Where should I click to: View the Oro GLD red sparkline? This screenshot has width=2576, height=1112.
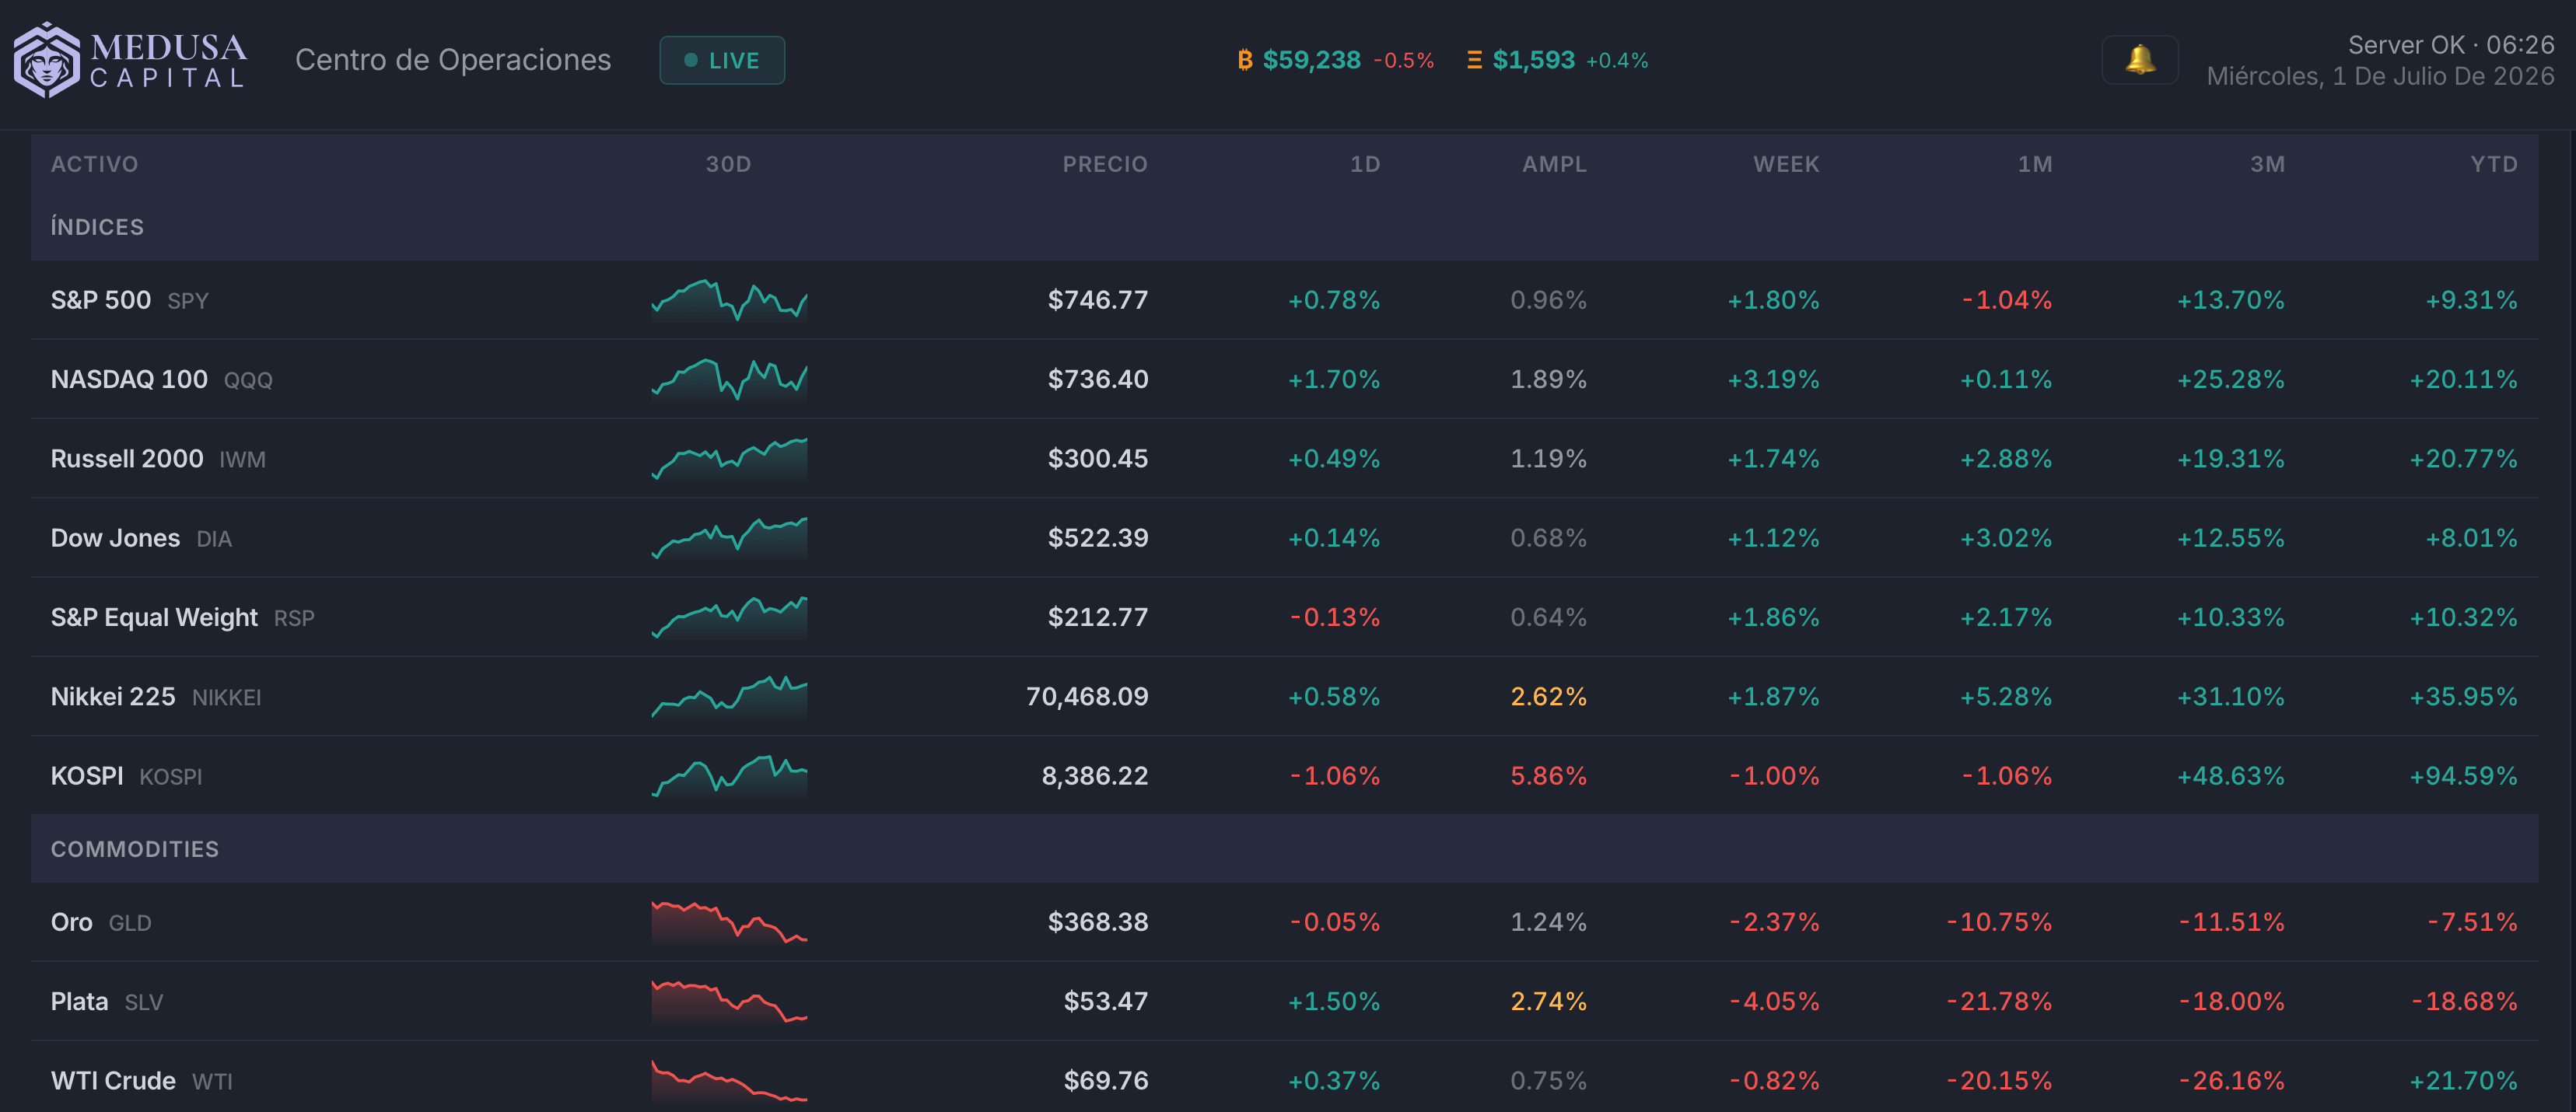729,922
